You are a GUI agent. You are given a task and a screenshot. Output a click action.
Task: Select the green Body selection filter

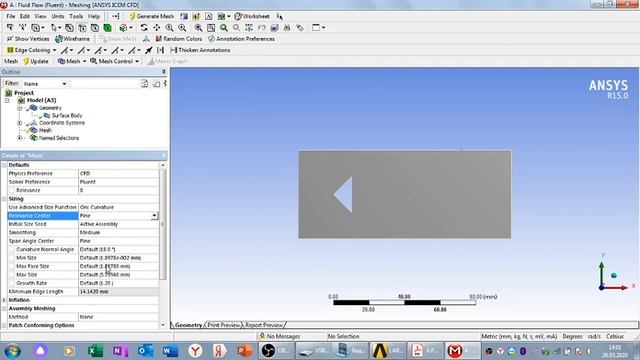click(107, 28)
